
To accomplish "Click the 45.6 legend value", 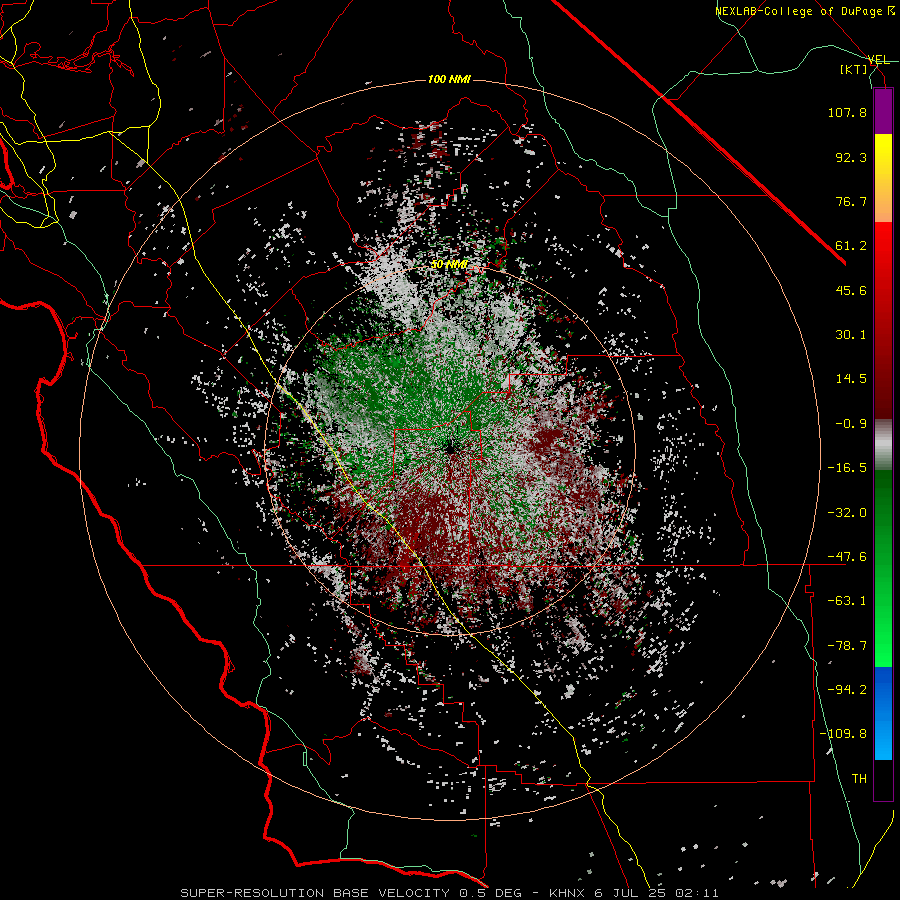I will pos(851,290).
